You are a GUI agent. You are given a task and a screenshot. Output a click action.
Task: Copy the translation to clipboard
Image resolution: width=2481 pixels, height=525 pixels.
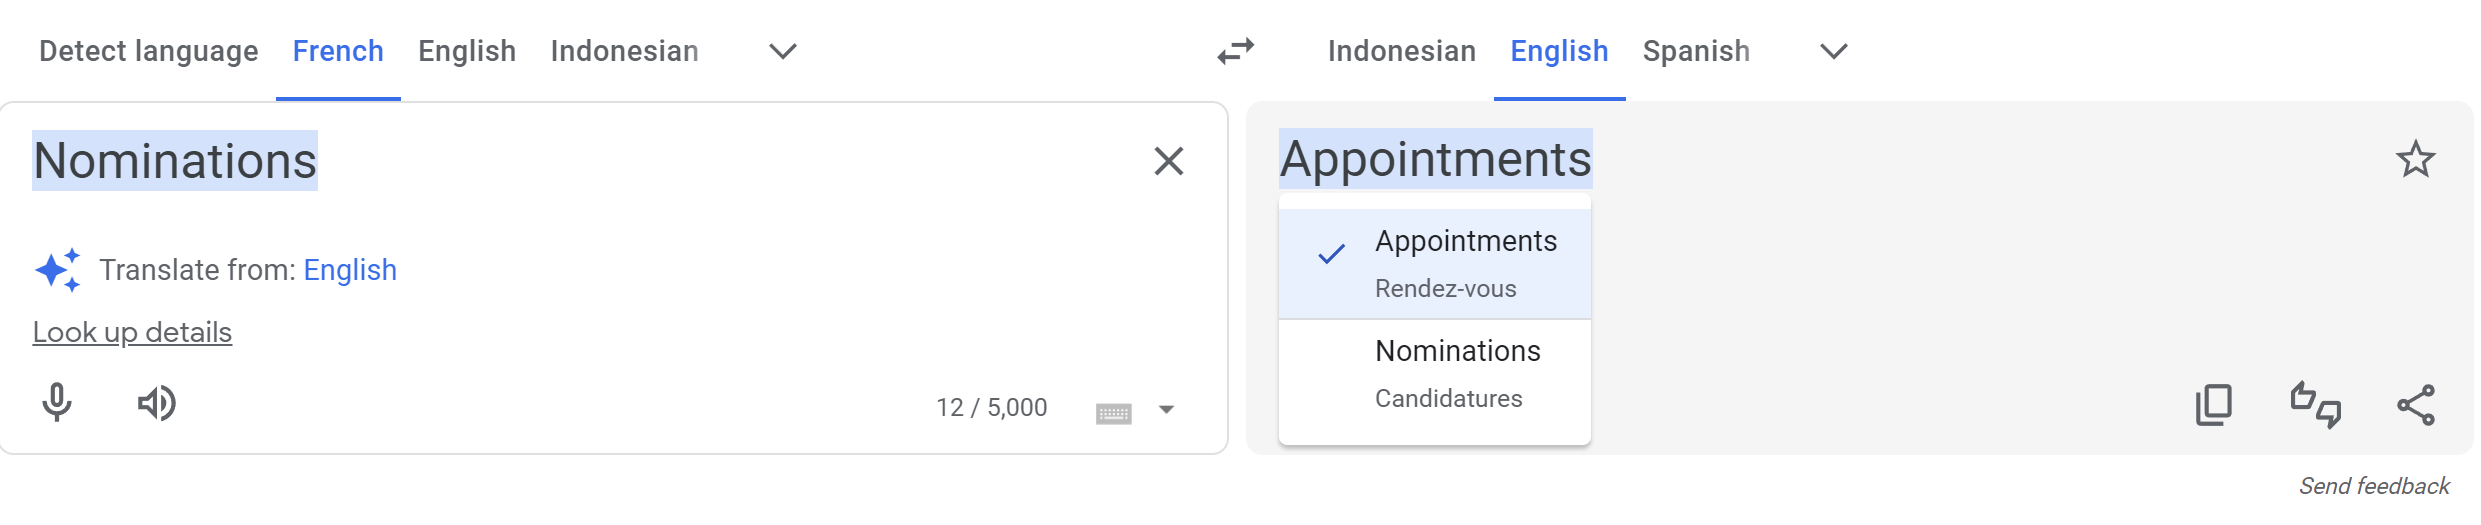point(2213,405)
